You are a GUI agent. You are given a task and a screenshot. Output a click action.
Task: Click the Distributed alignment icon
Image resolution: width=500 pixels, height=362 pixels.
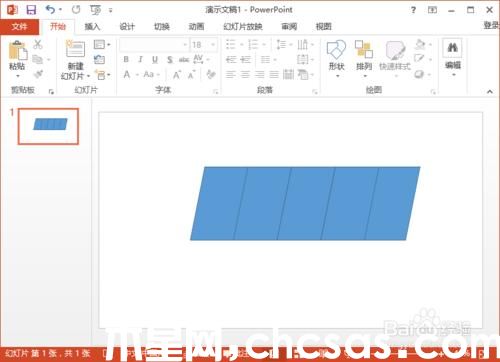[288, 74]
